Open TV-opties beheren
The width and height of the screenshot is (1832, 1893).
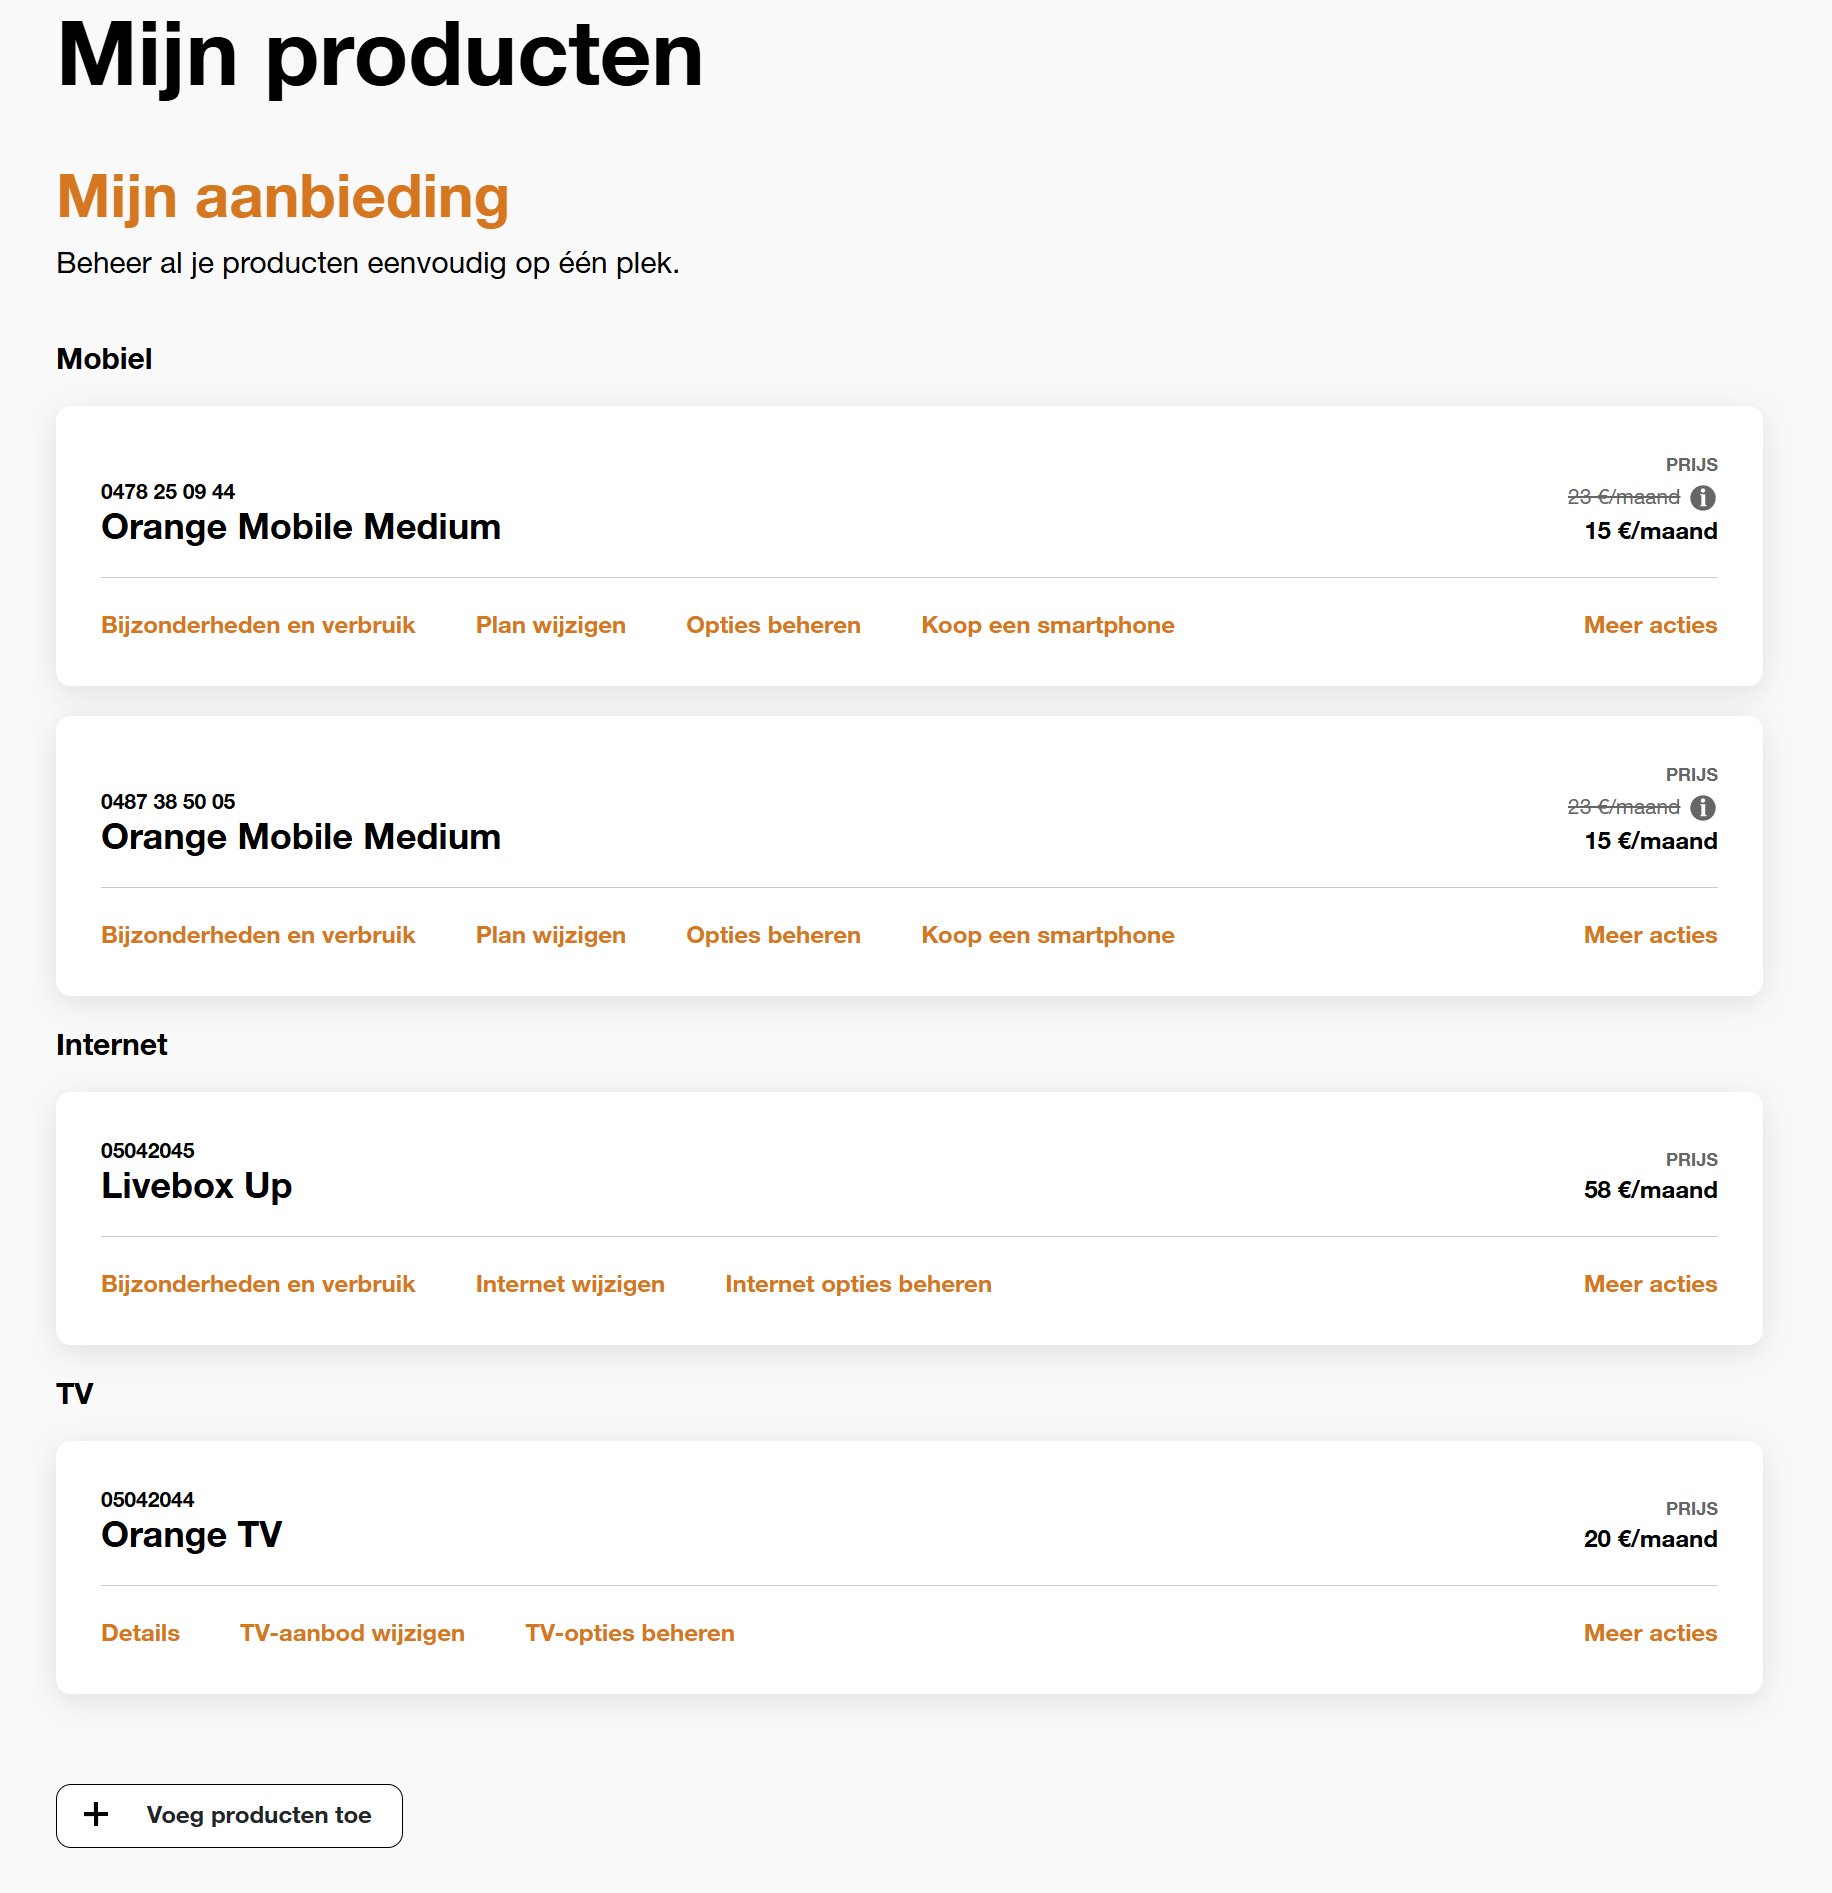click(x=630, y=1633)
